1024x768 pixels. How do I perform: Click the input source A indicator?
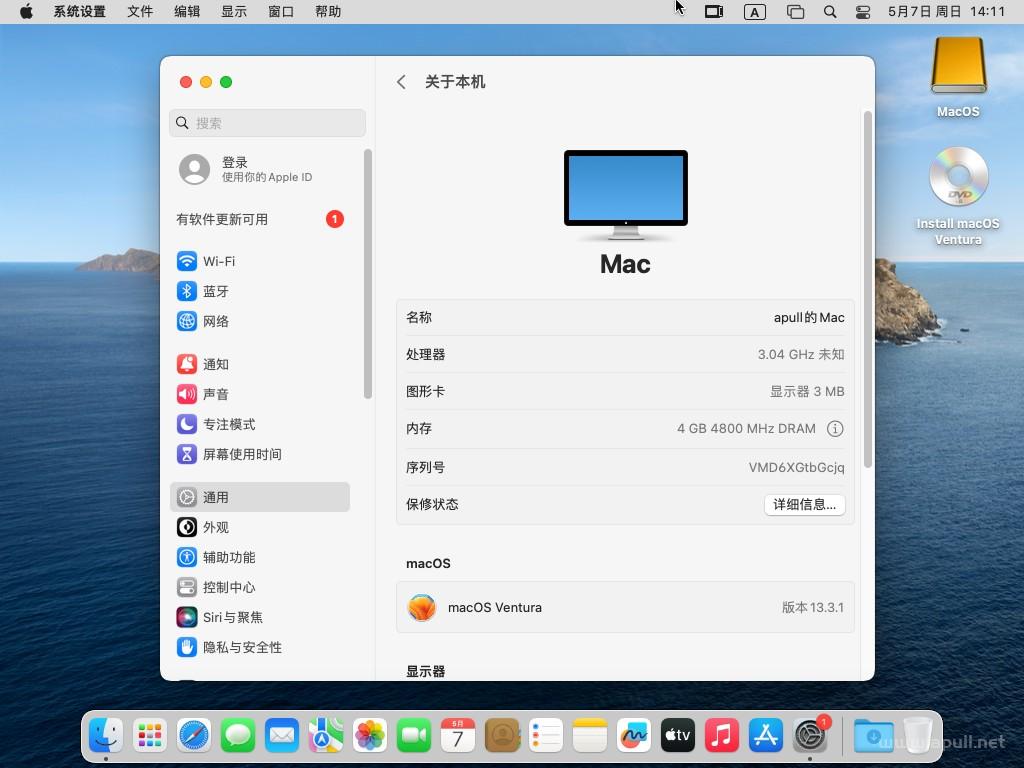(755, 12)
